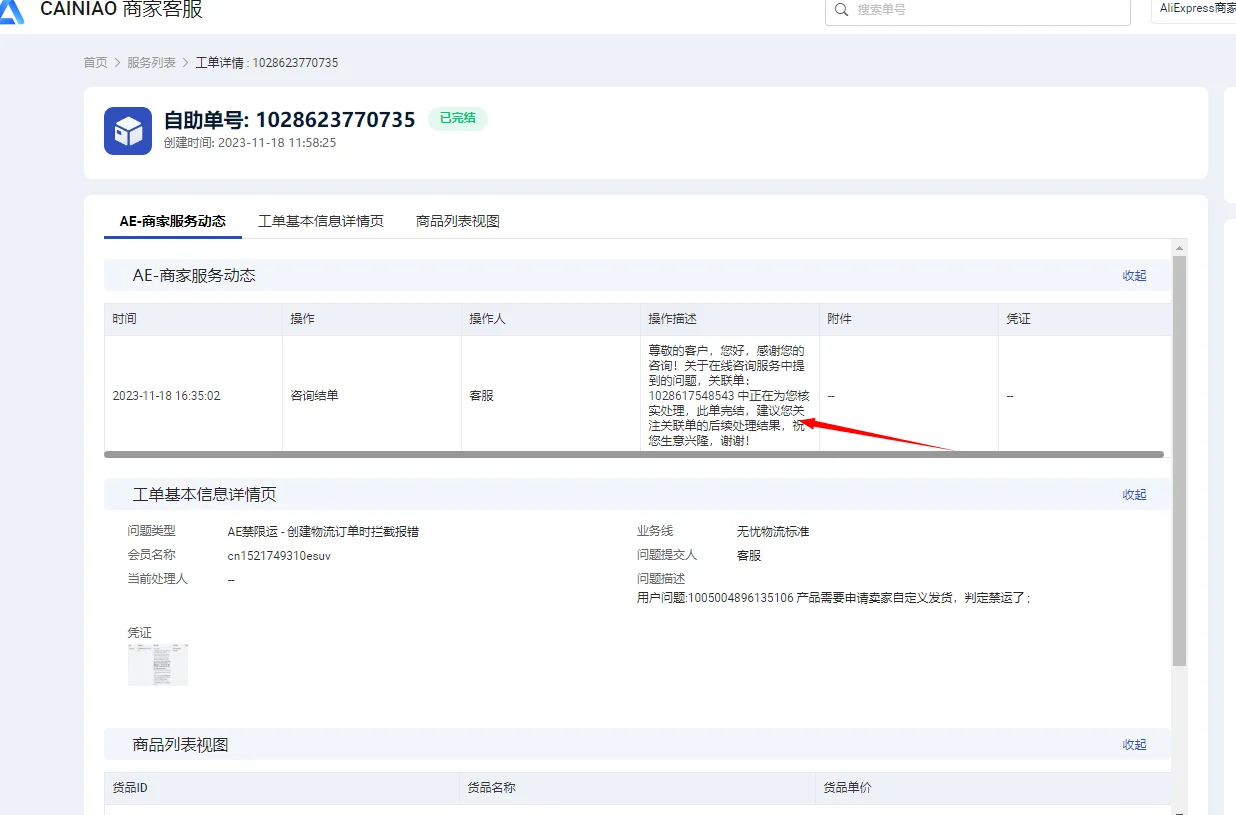Click the 操作人 column header
The image size is (1236, 815).
(551, 319)
